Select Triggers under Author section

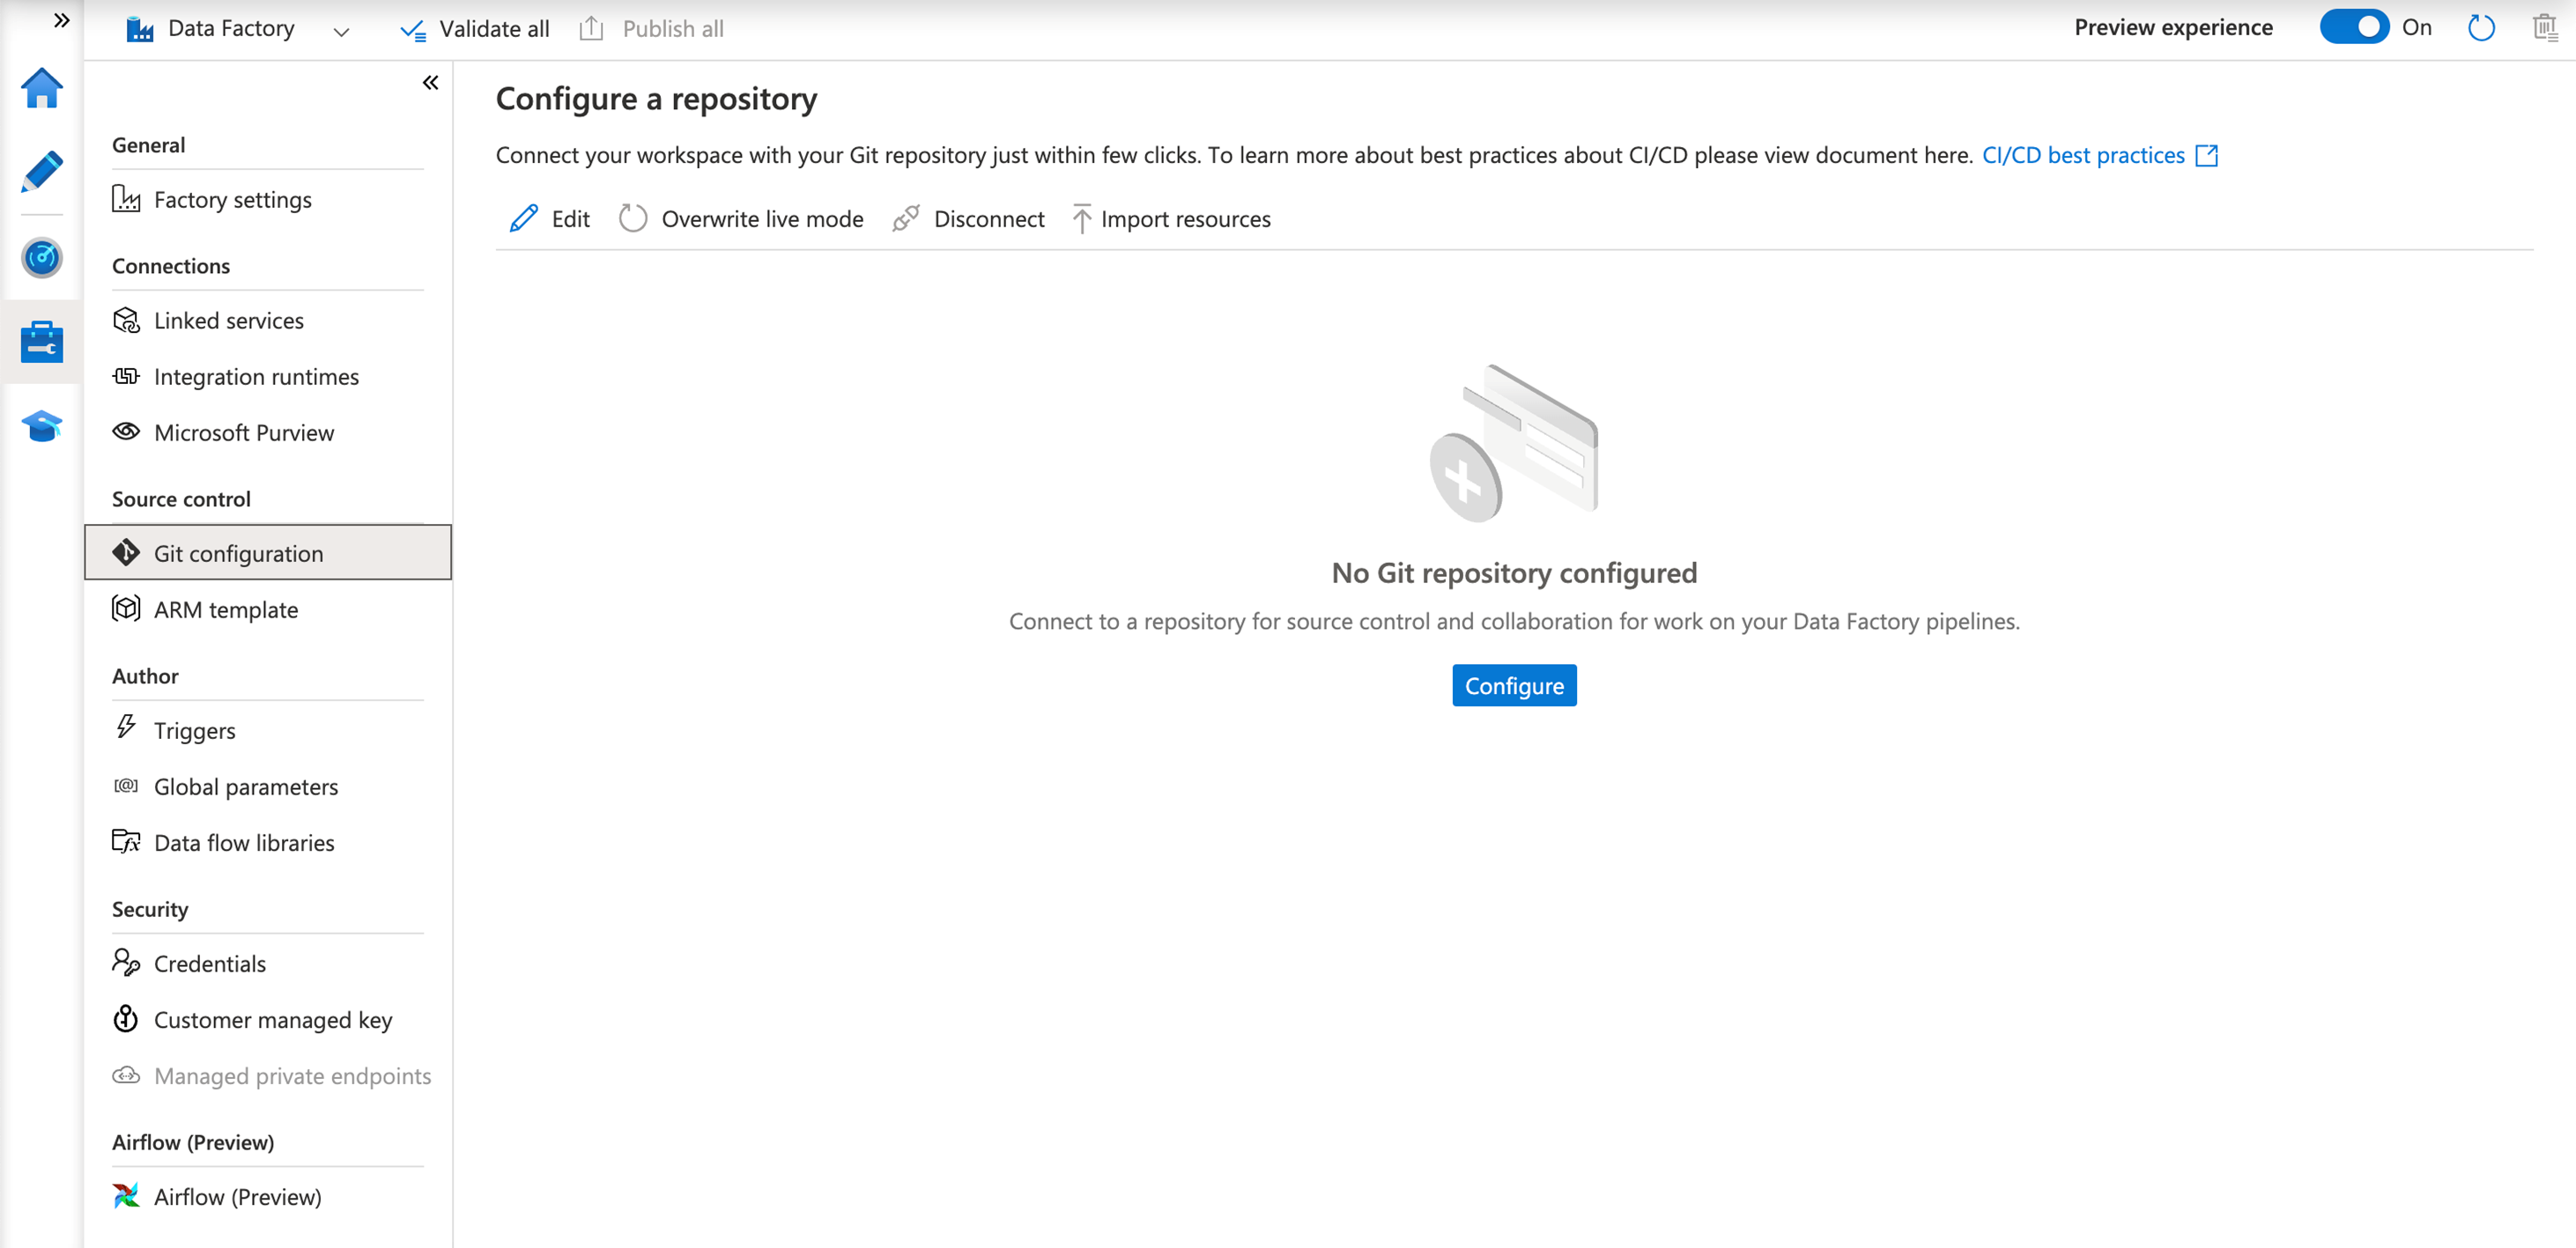194,731
